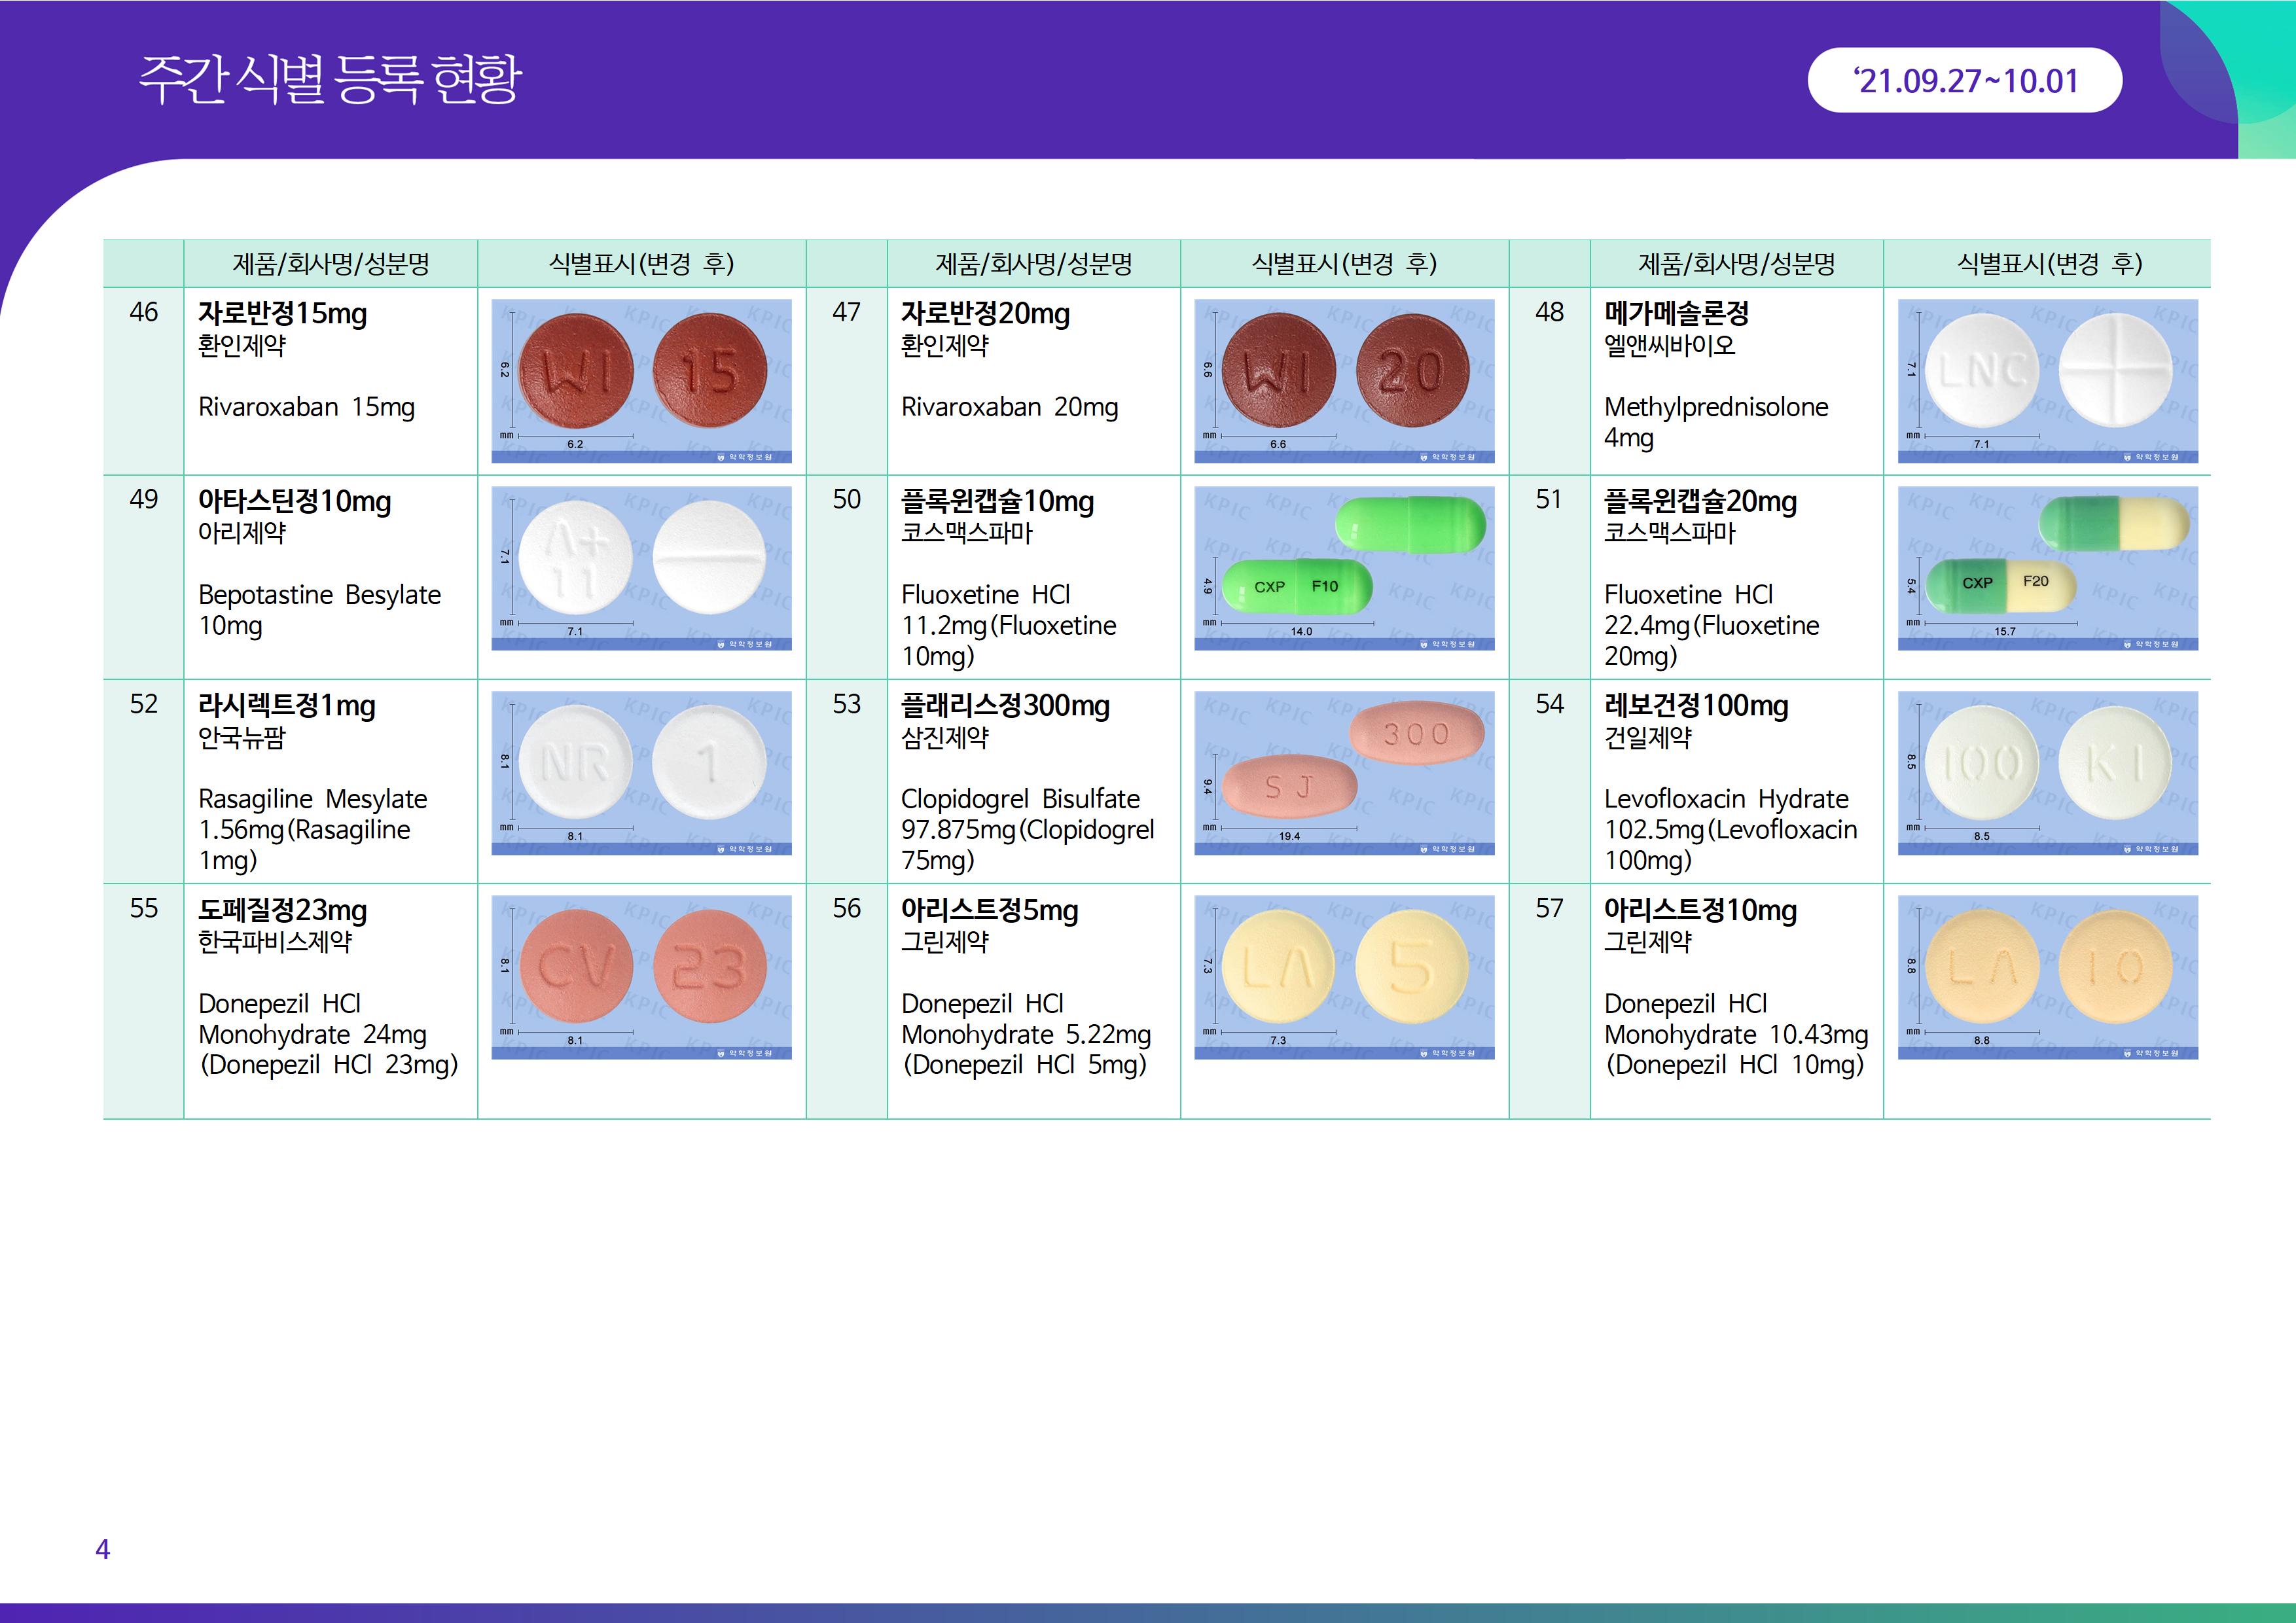
Task: Click the last 식별표시(변경 후) column header
Action: coord(2047,264)
